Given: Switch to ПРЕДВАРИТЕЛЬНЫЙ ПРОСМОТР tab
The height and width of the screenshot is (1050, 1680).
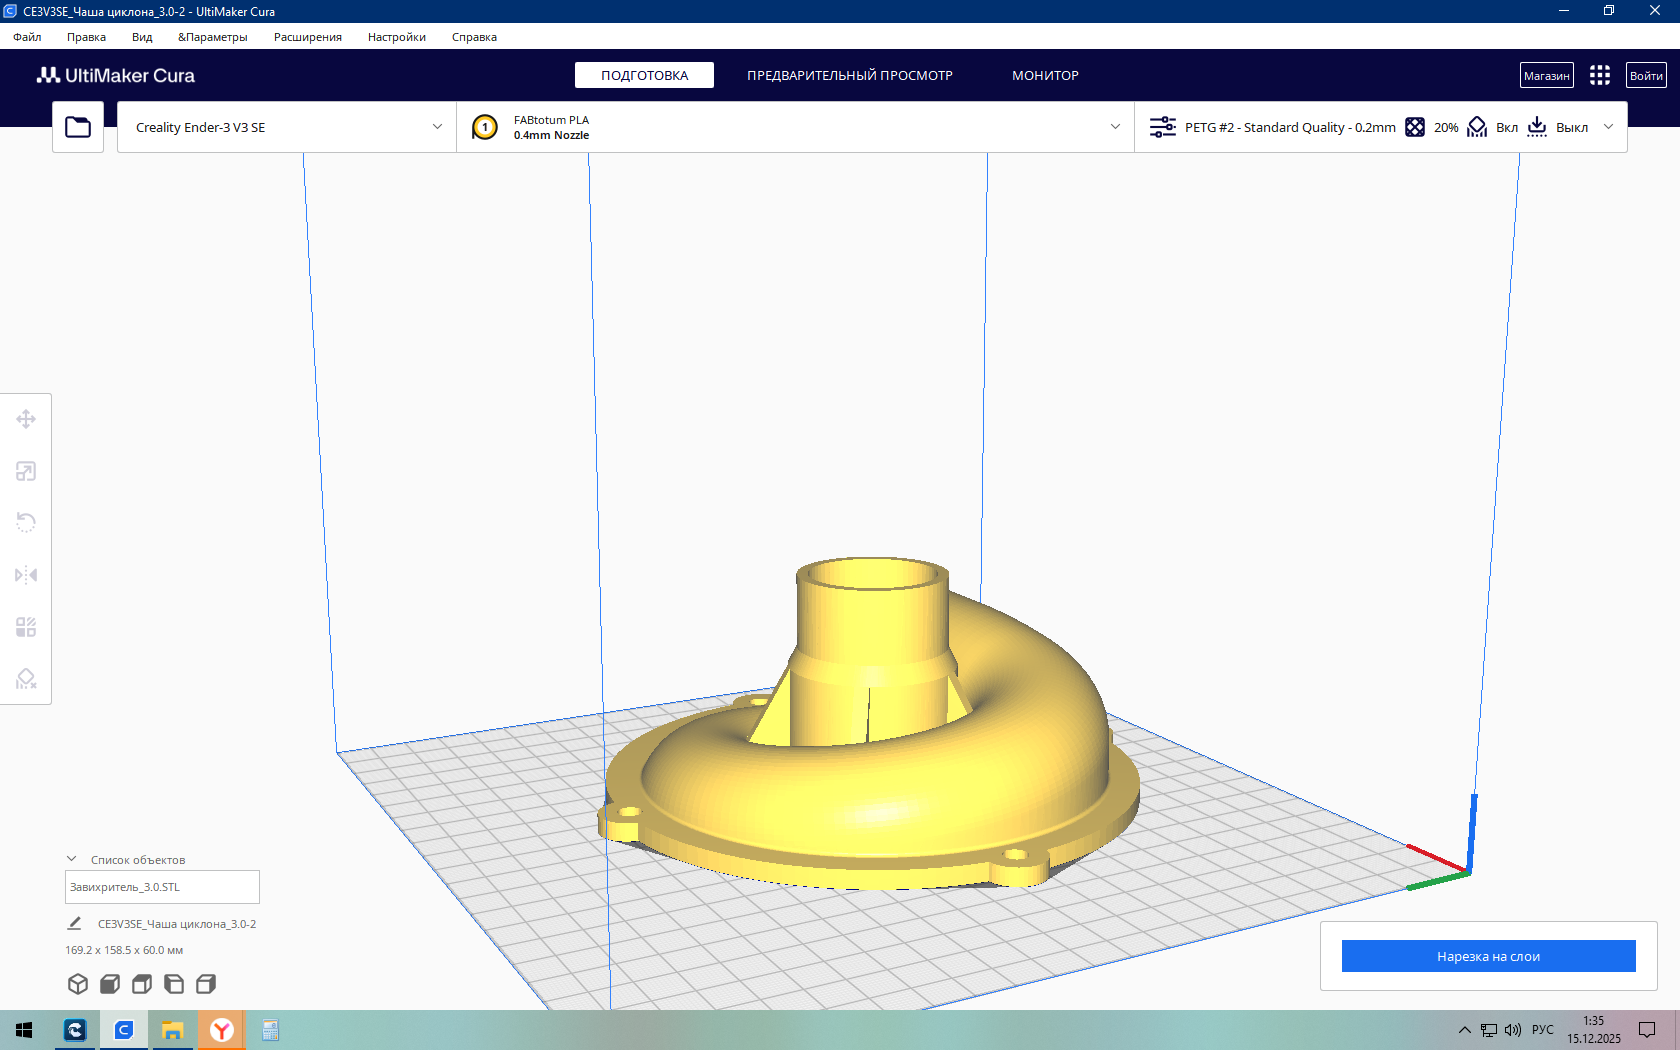Looking at the screenshot, I should click(x=850, y=75).
